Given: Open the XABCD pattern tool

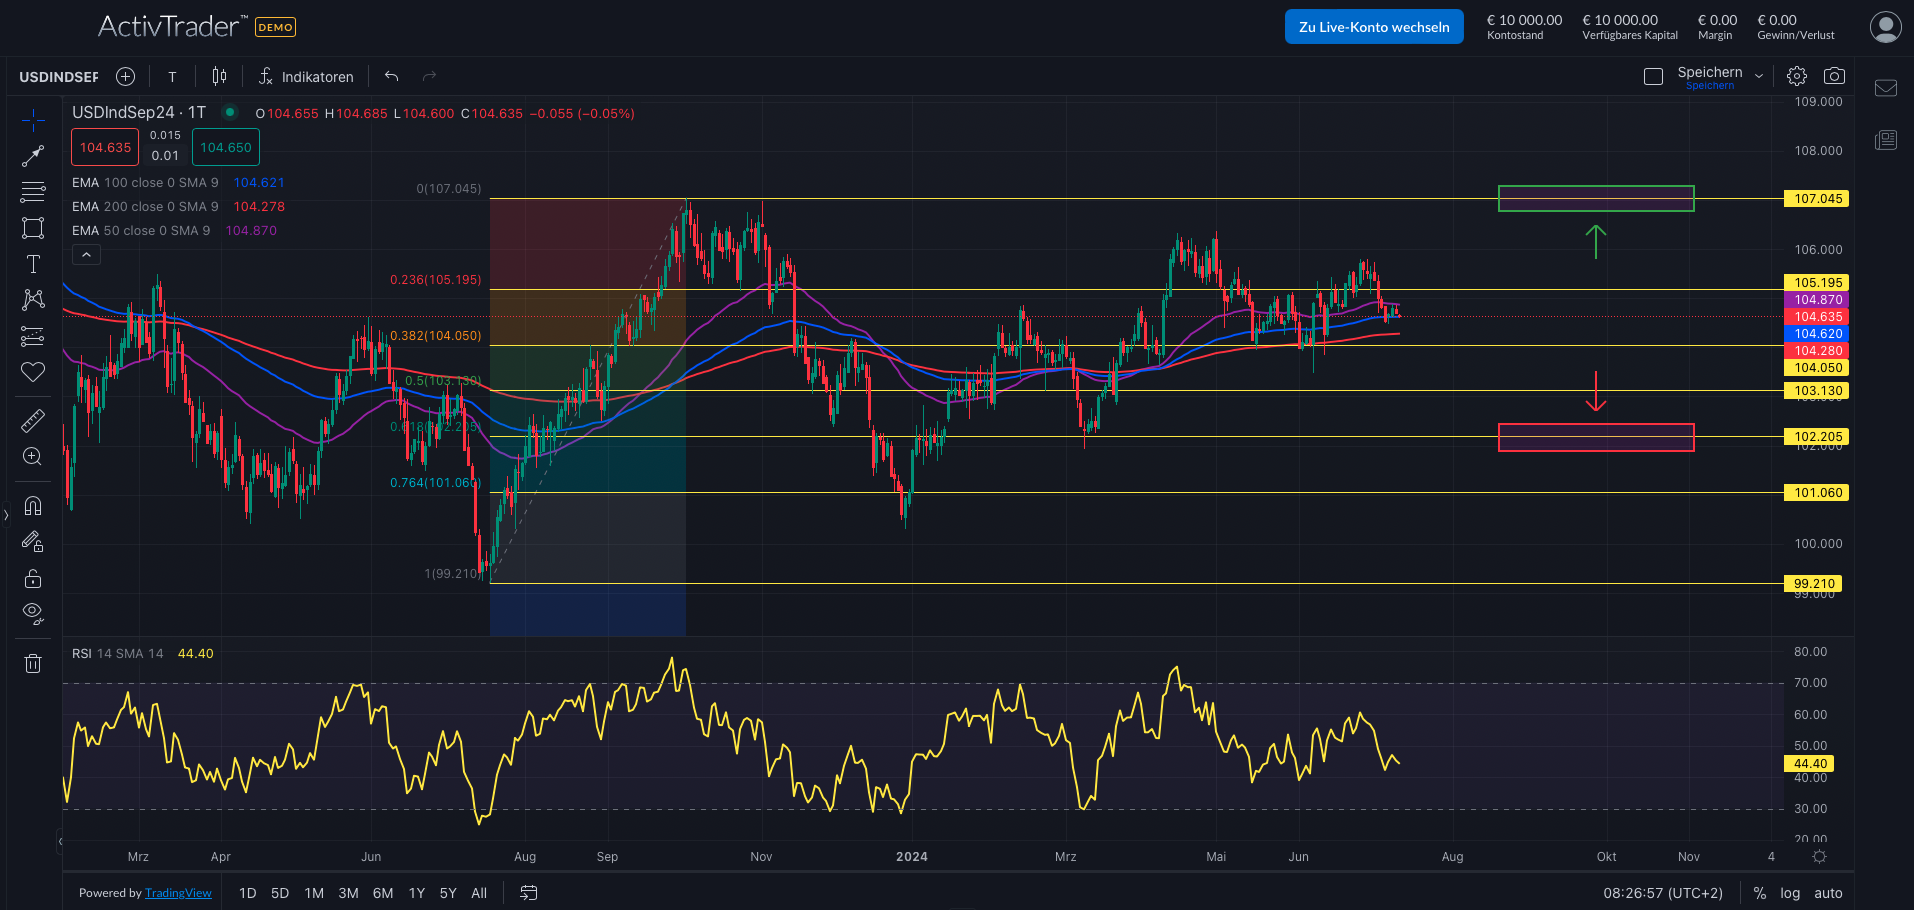Looking at the screenshot, I should 33,299.
